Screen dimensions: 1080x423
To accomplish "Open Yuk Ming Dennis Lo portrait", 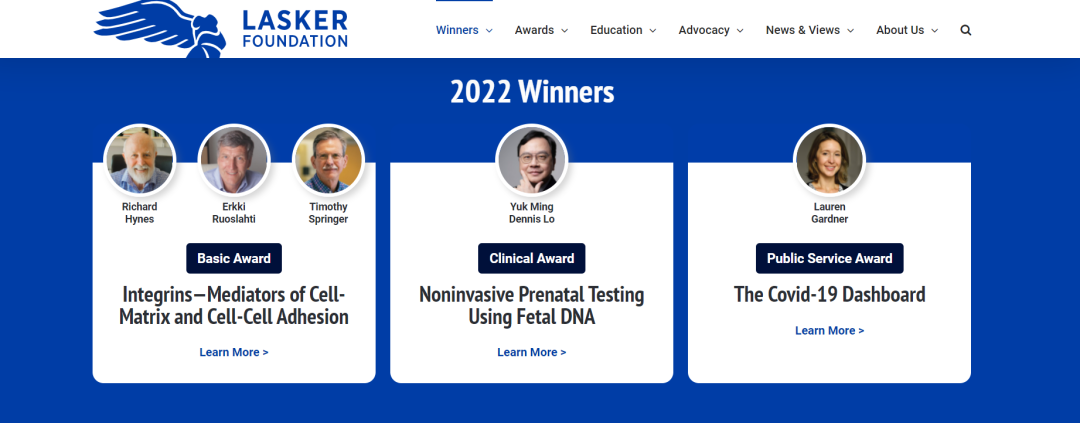I will [532, 160].
